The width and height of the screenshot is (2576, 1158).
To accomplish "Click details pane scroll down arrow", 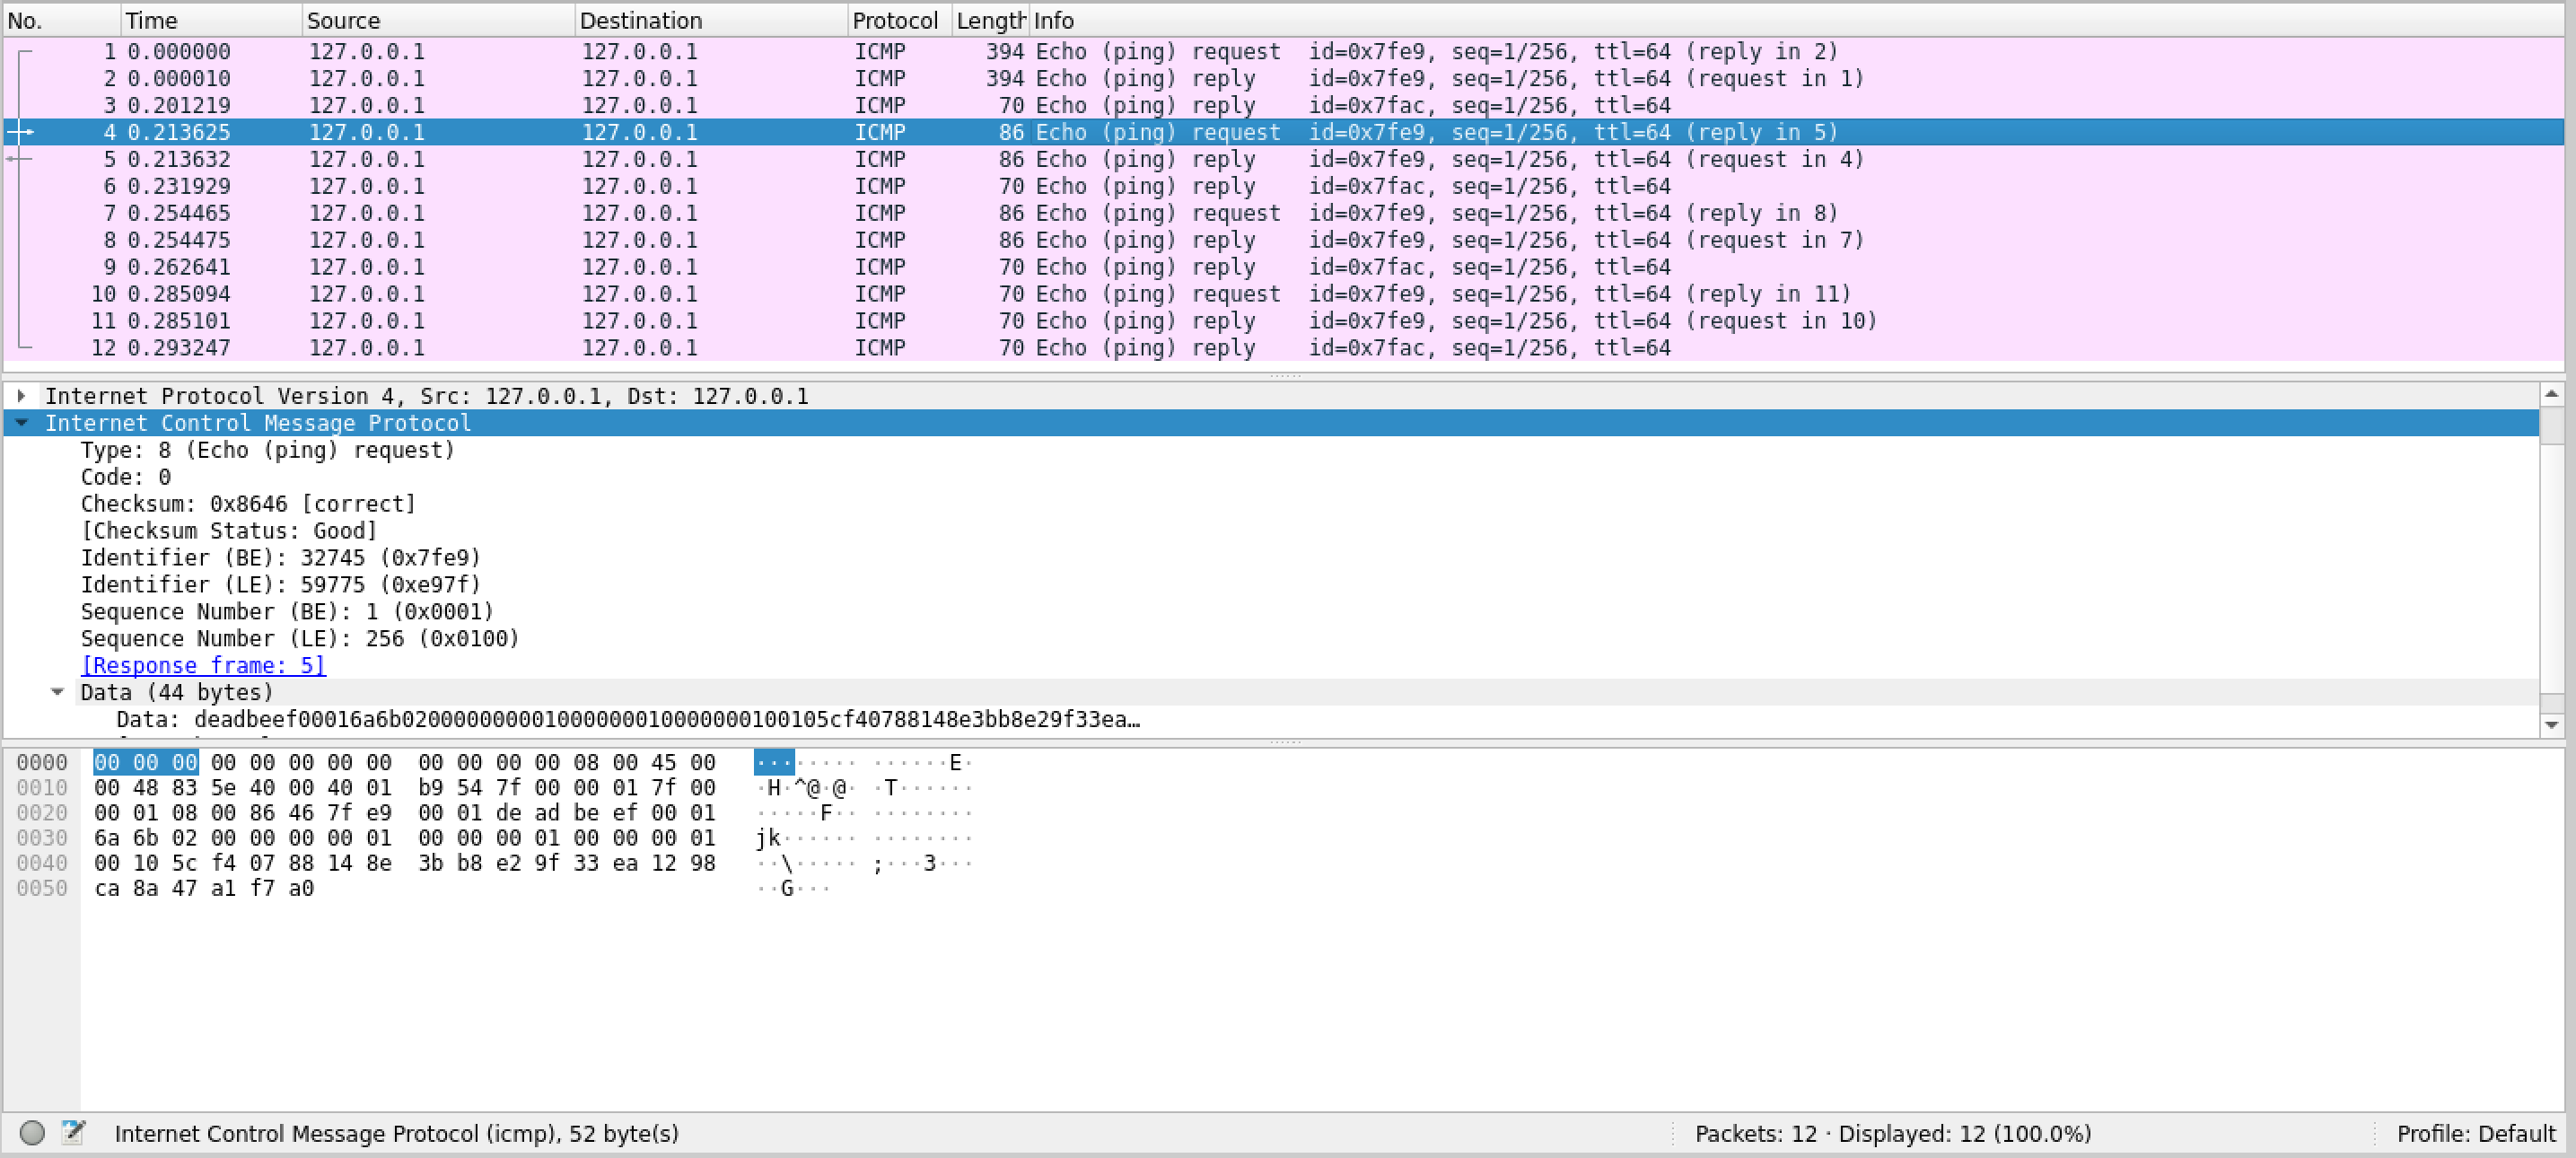I will coord(2551,725).
